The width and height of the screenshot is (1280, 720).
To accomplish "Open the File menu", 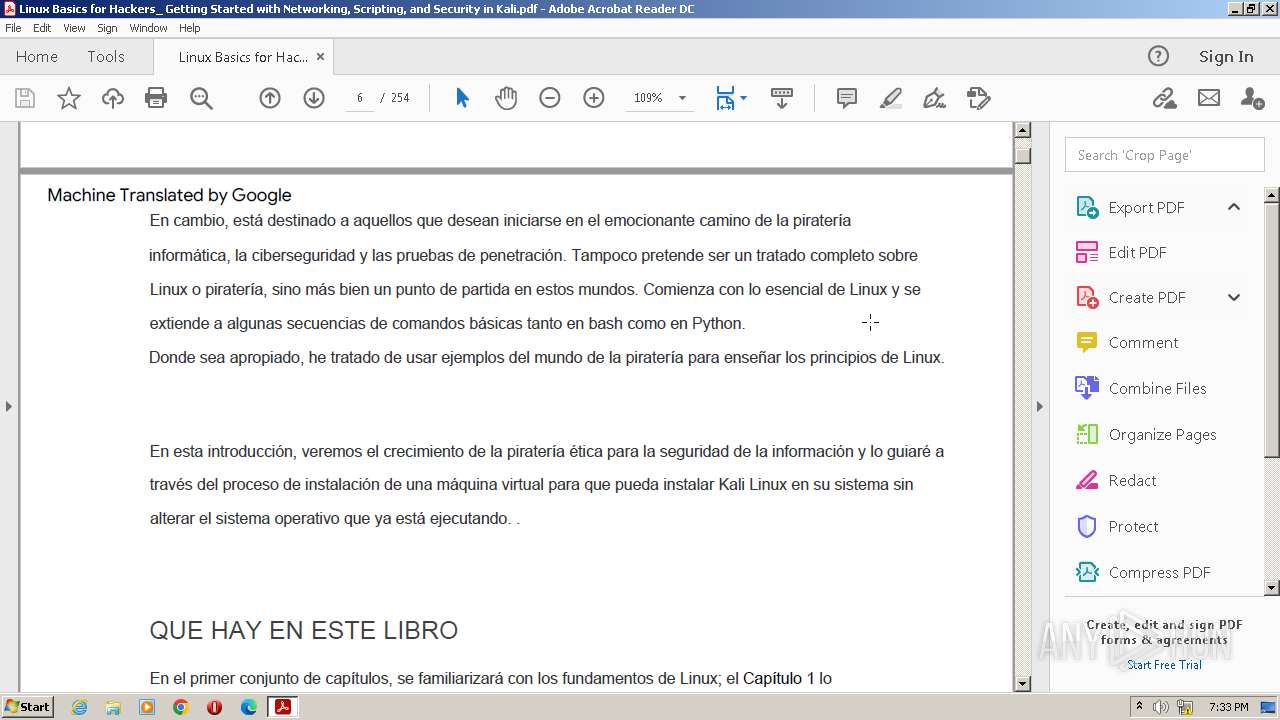I will pyautogui.click(x=13, y=28).
